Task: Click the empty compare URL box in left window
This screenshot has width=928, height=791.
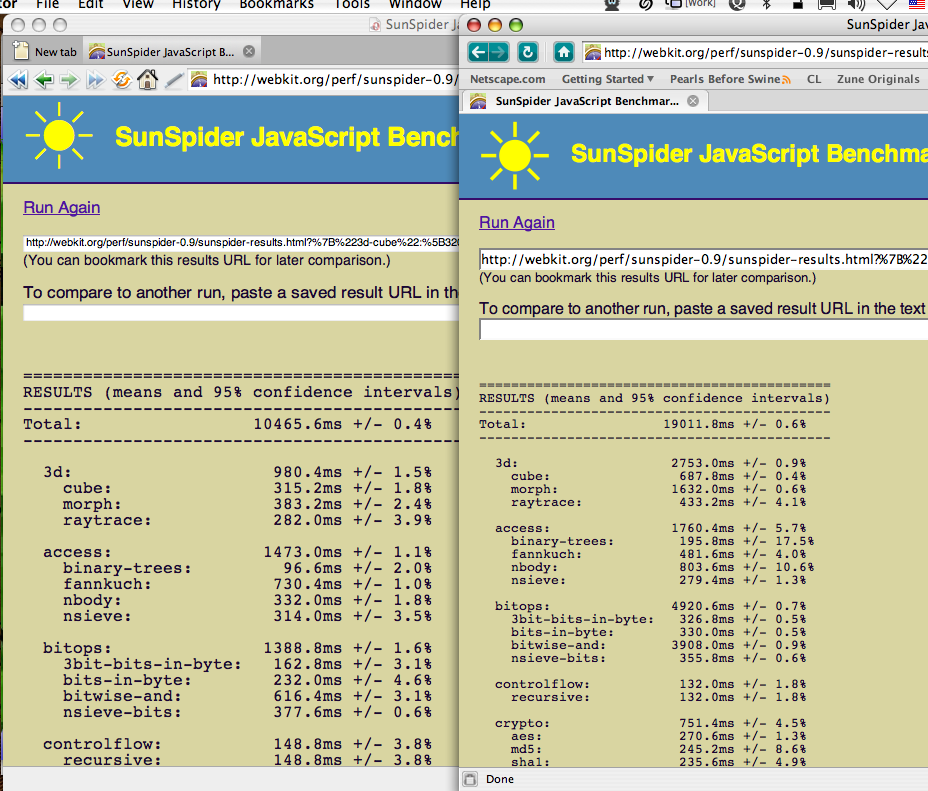Action: tap(241, 313)
